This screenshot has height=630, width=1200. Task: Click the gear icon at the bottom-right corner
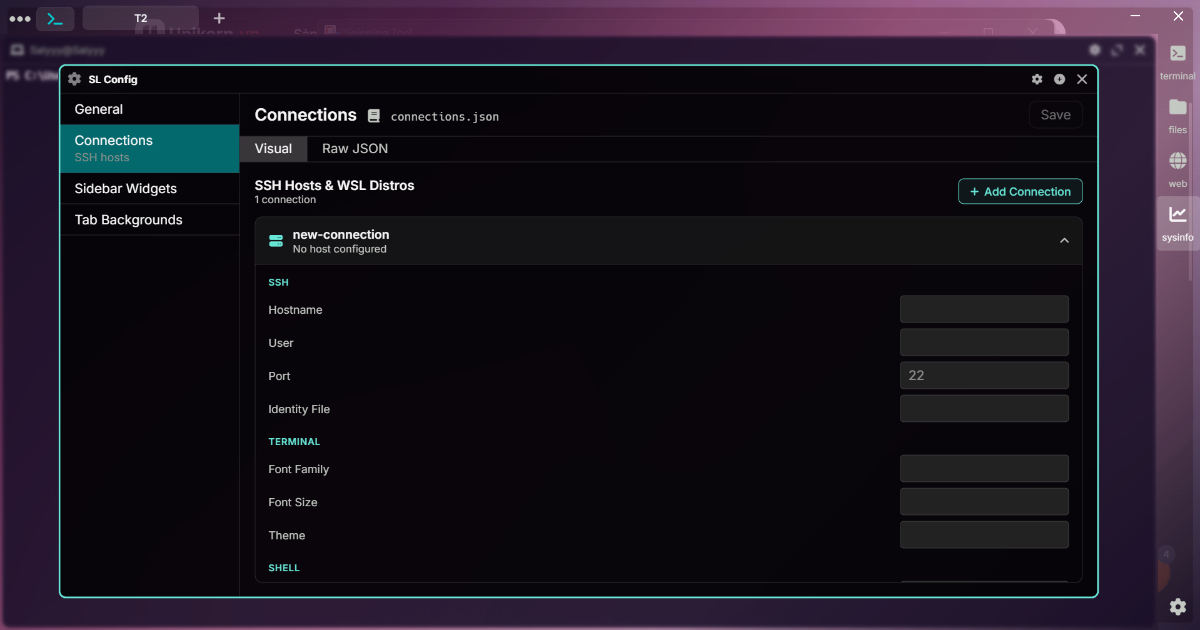(x=1177, y=607)
